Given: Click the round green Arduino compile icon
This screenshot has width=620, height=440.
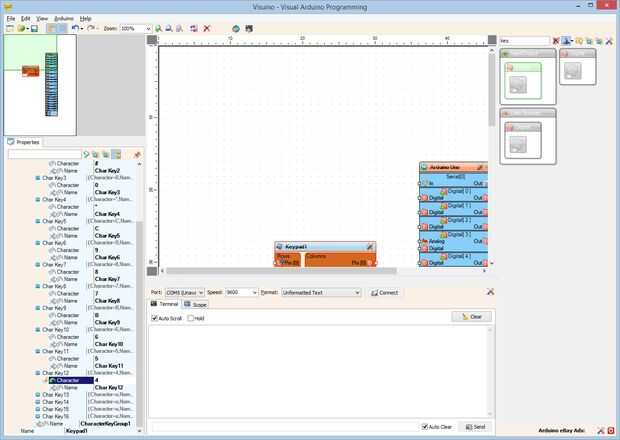Looking at the screenshot, I should click(x=236, y=28).
